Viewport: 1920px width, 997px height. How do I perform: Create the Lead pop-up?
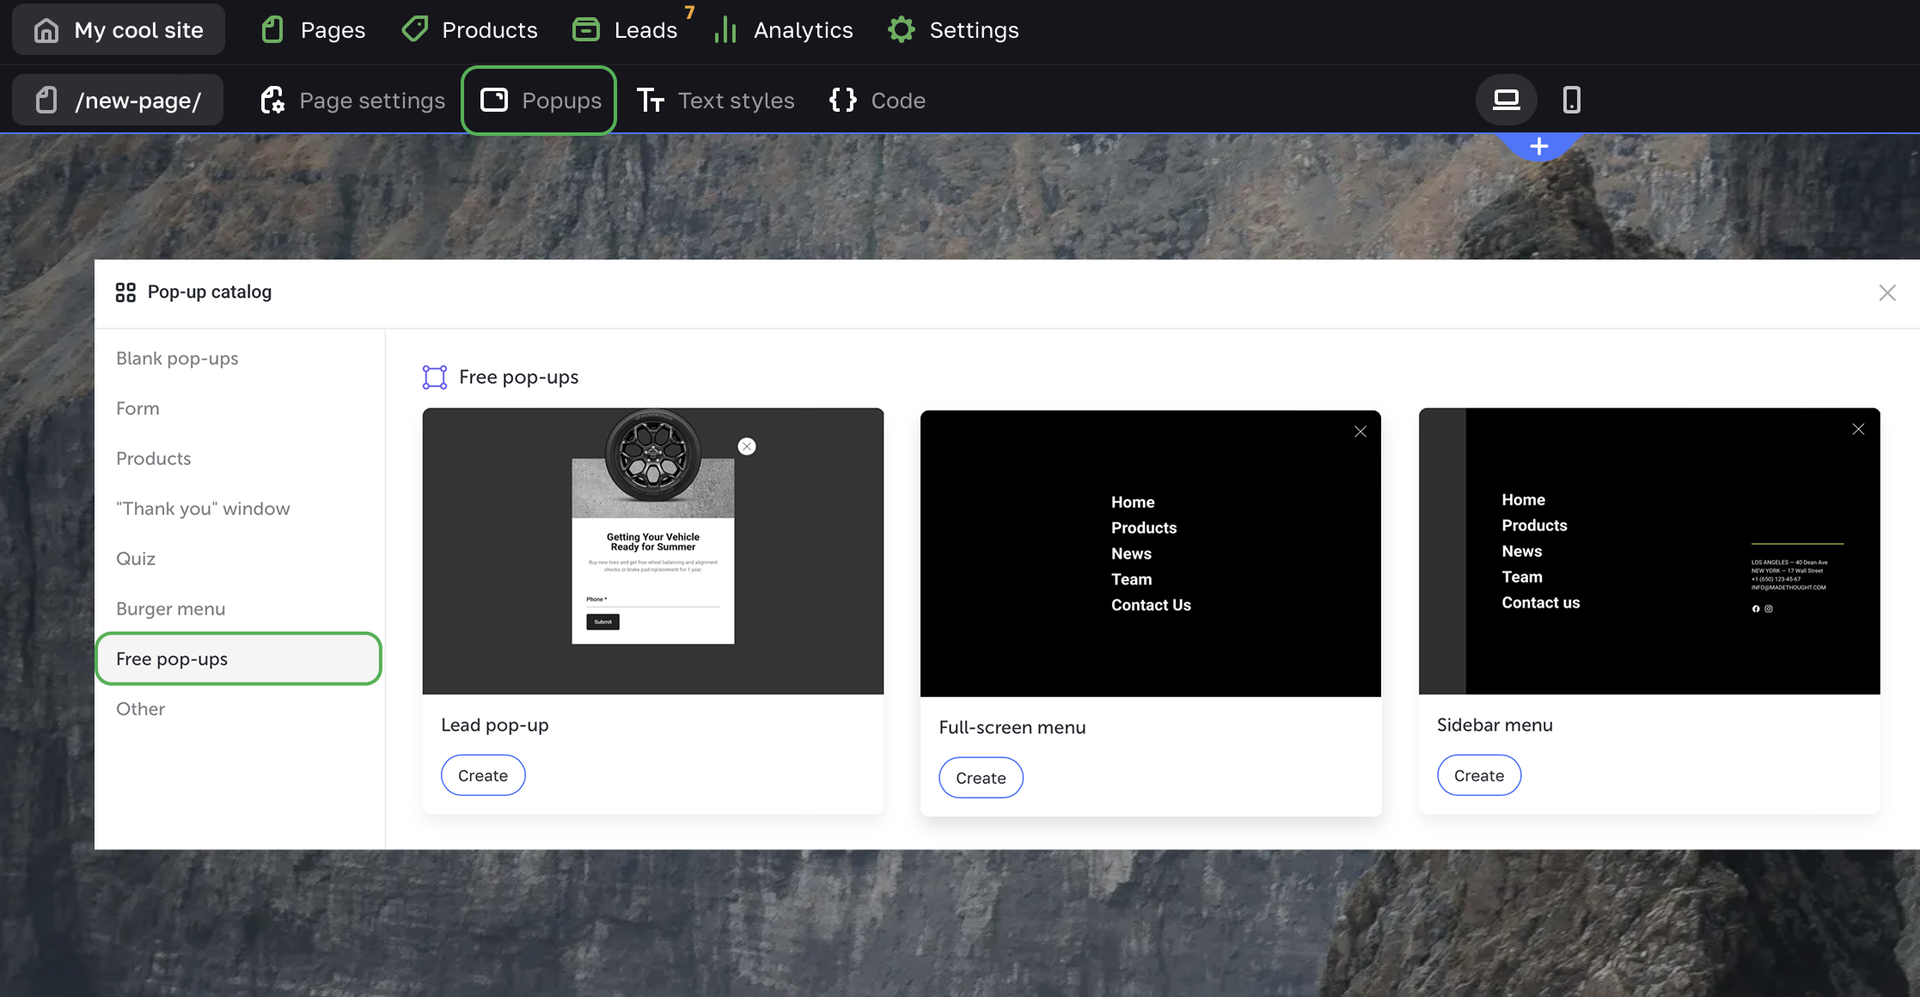coord(483,775)
